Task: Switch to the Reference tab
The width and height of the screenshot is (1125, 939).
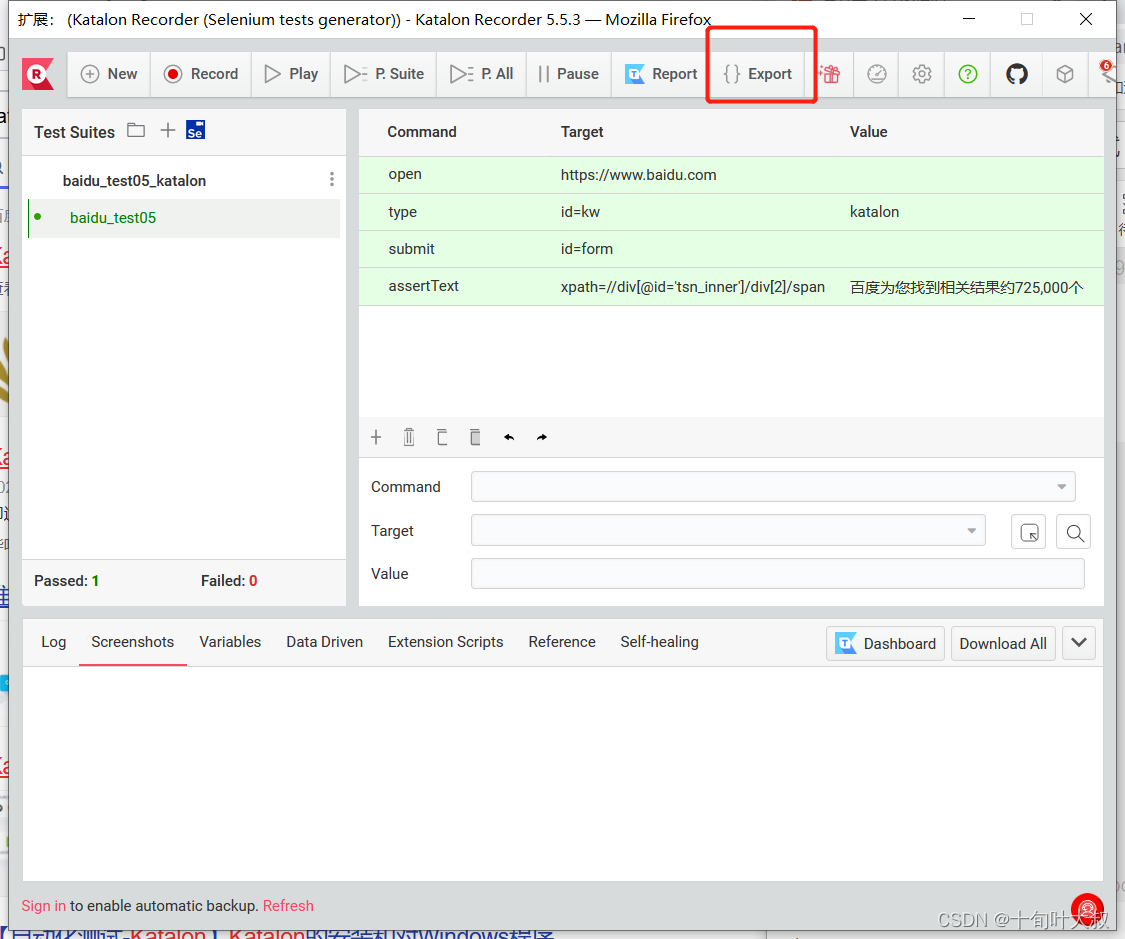Action: [562, 643]
